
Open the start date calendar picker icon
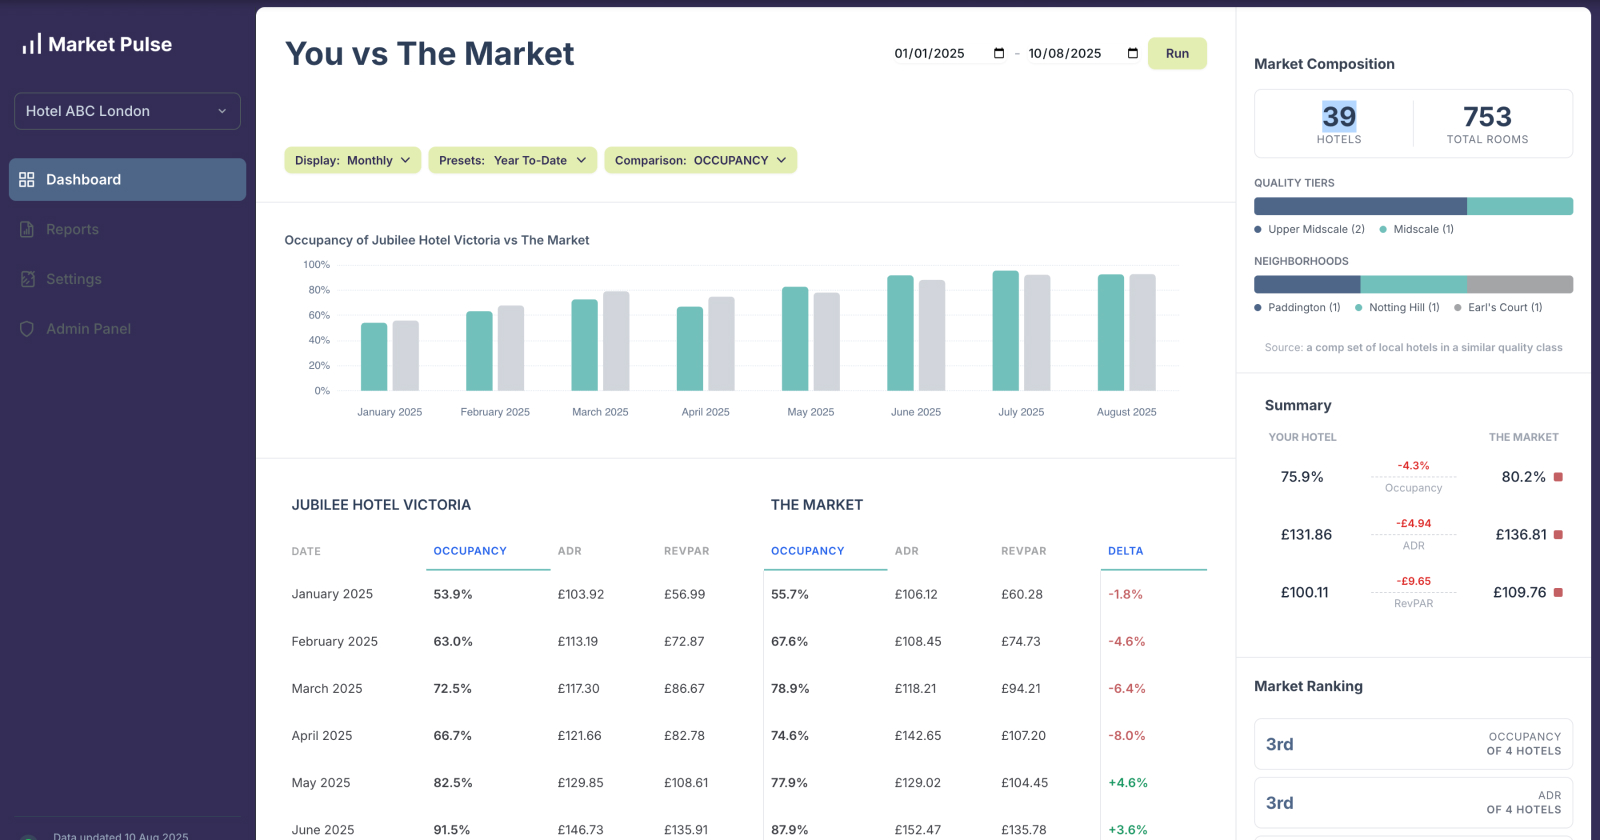[x=998, y=54]
